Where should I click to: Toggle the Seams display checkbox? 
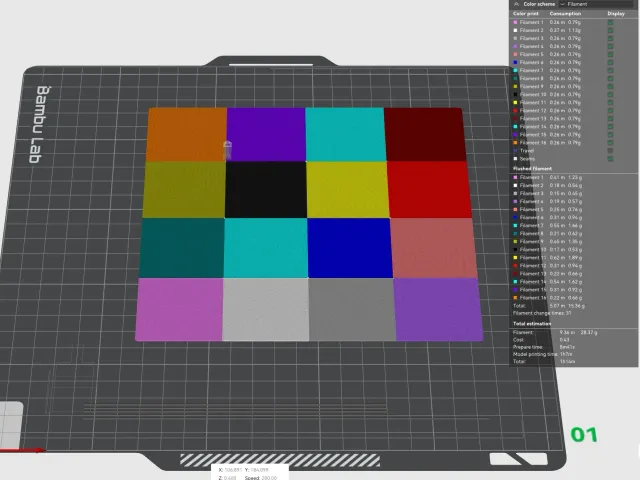point(610,159)
